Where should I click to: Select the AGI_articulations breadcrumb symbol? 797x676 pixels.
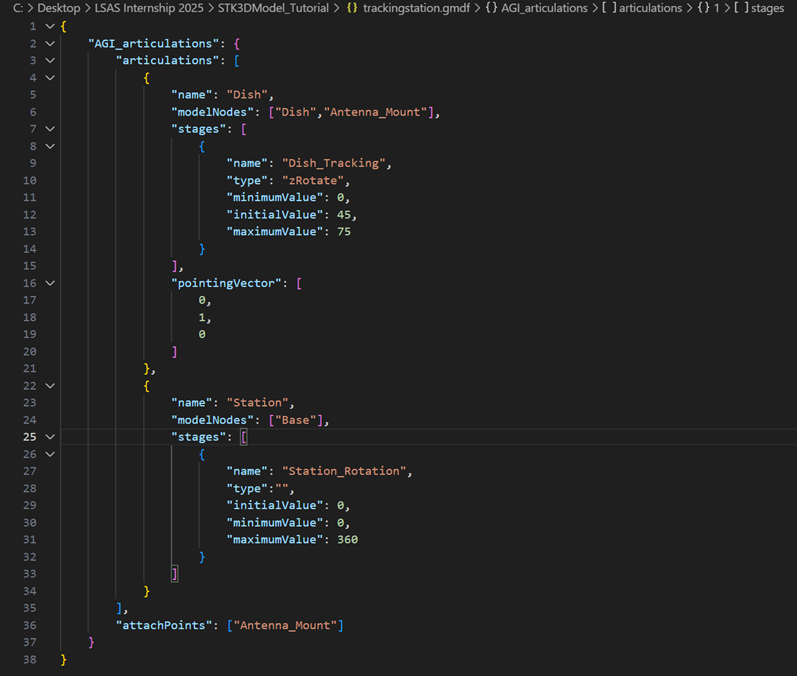[x=544, y=8]
